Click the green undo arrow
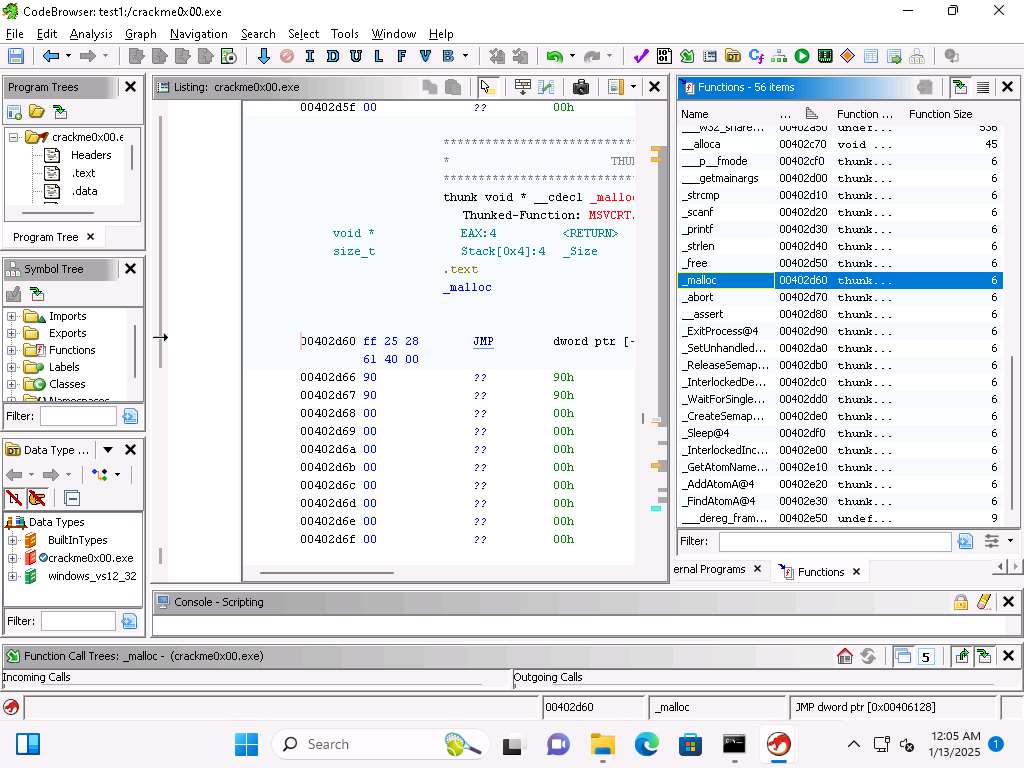This screenshot has height=768, width=1024. 554,57
